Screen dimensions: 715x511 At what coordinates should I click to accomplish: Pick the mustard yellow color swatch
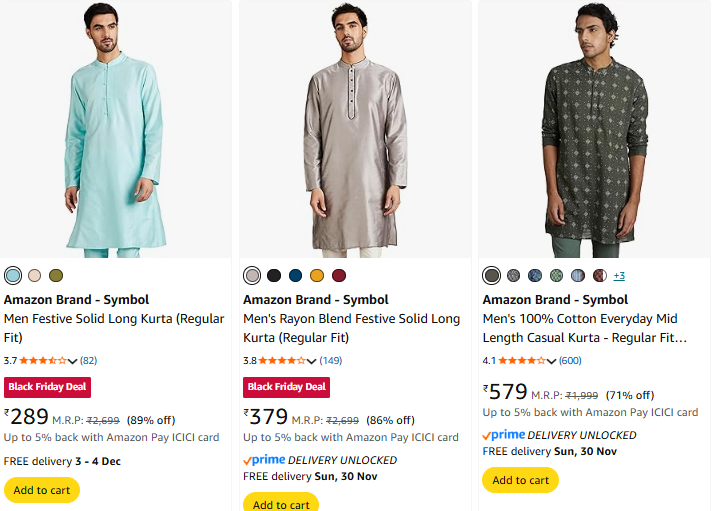(x=317, y=275)
